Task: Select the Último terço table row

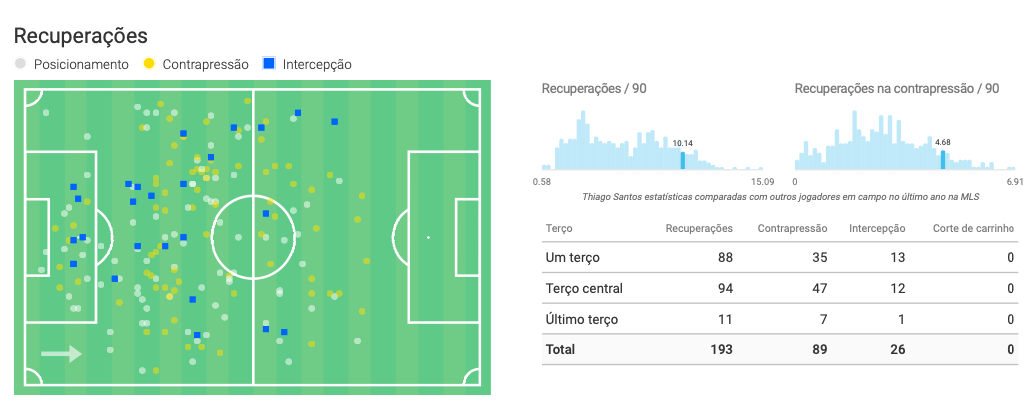Action: tap(779, 319)
